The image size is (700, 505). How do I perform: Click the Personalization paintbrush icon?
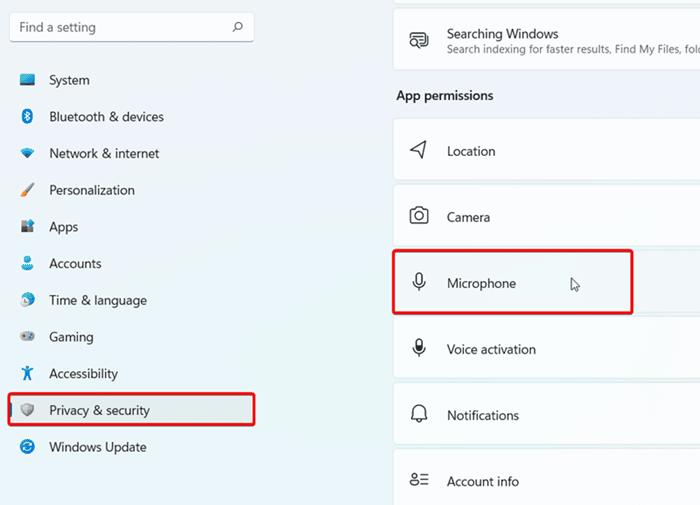[x=28, y=190]
